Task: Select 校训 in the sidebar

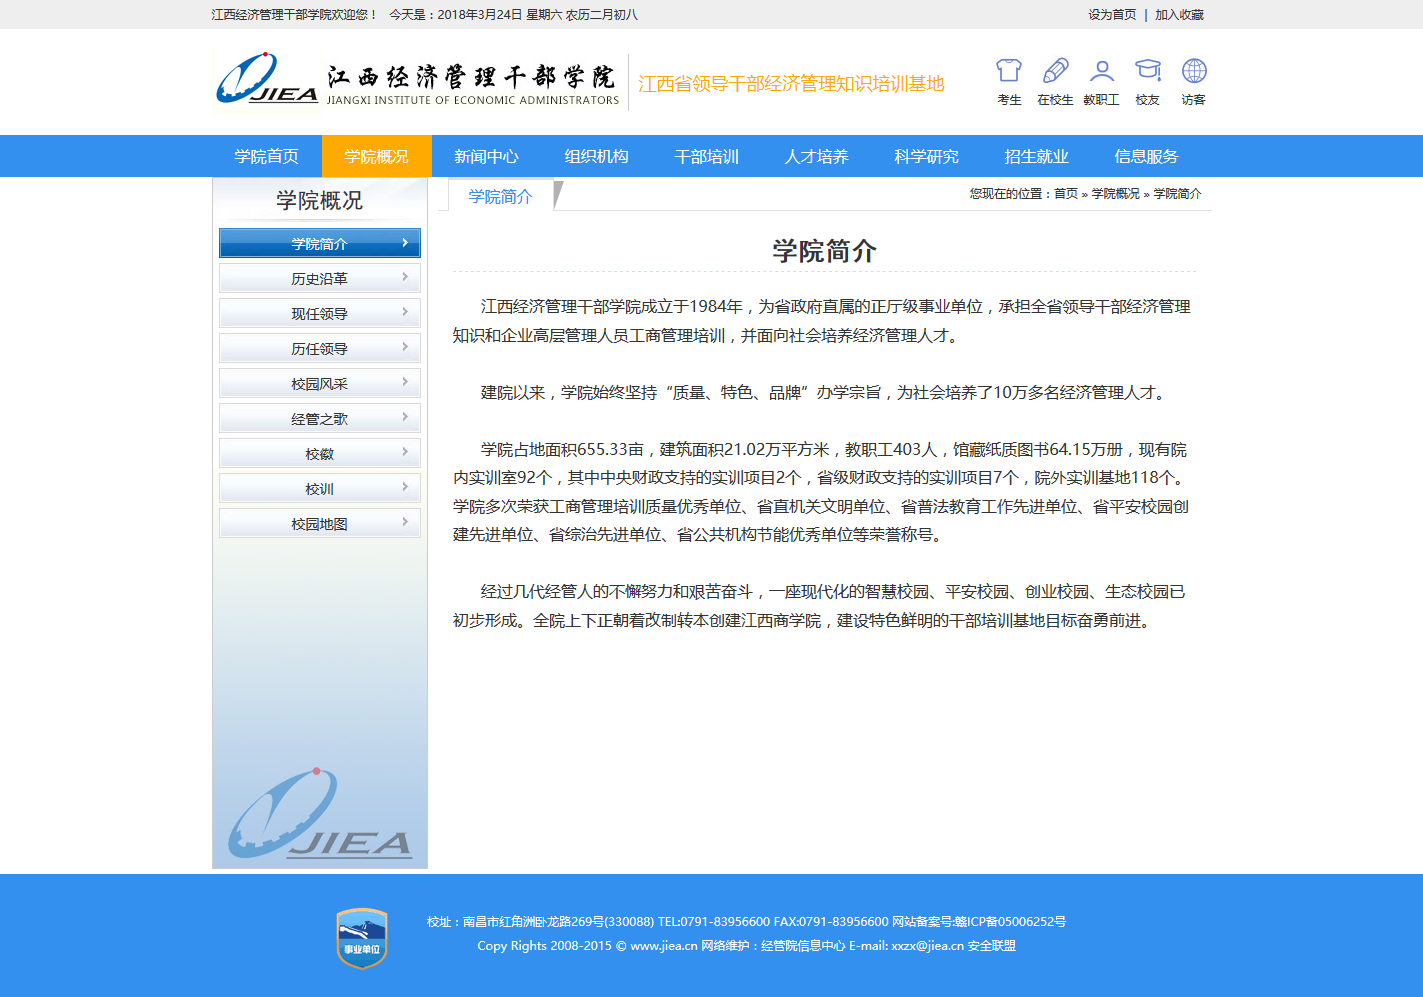Action: coord(320,488)
